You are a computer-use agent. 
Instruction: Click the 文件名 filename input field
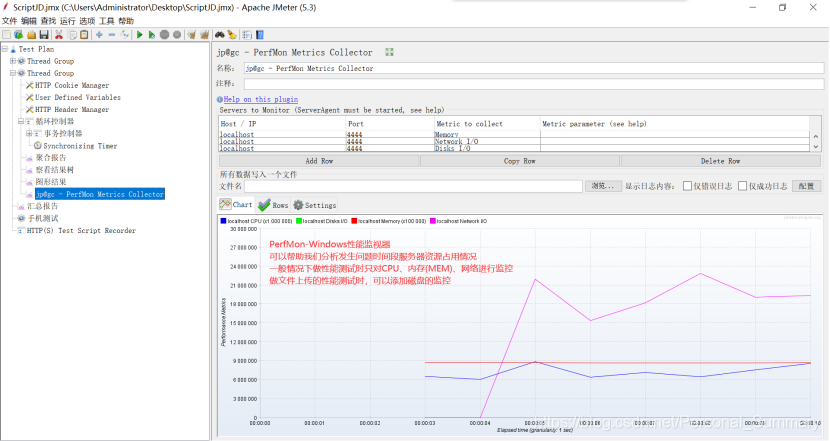point(413,186)
